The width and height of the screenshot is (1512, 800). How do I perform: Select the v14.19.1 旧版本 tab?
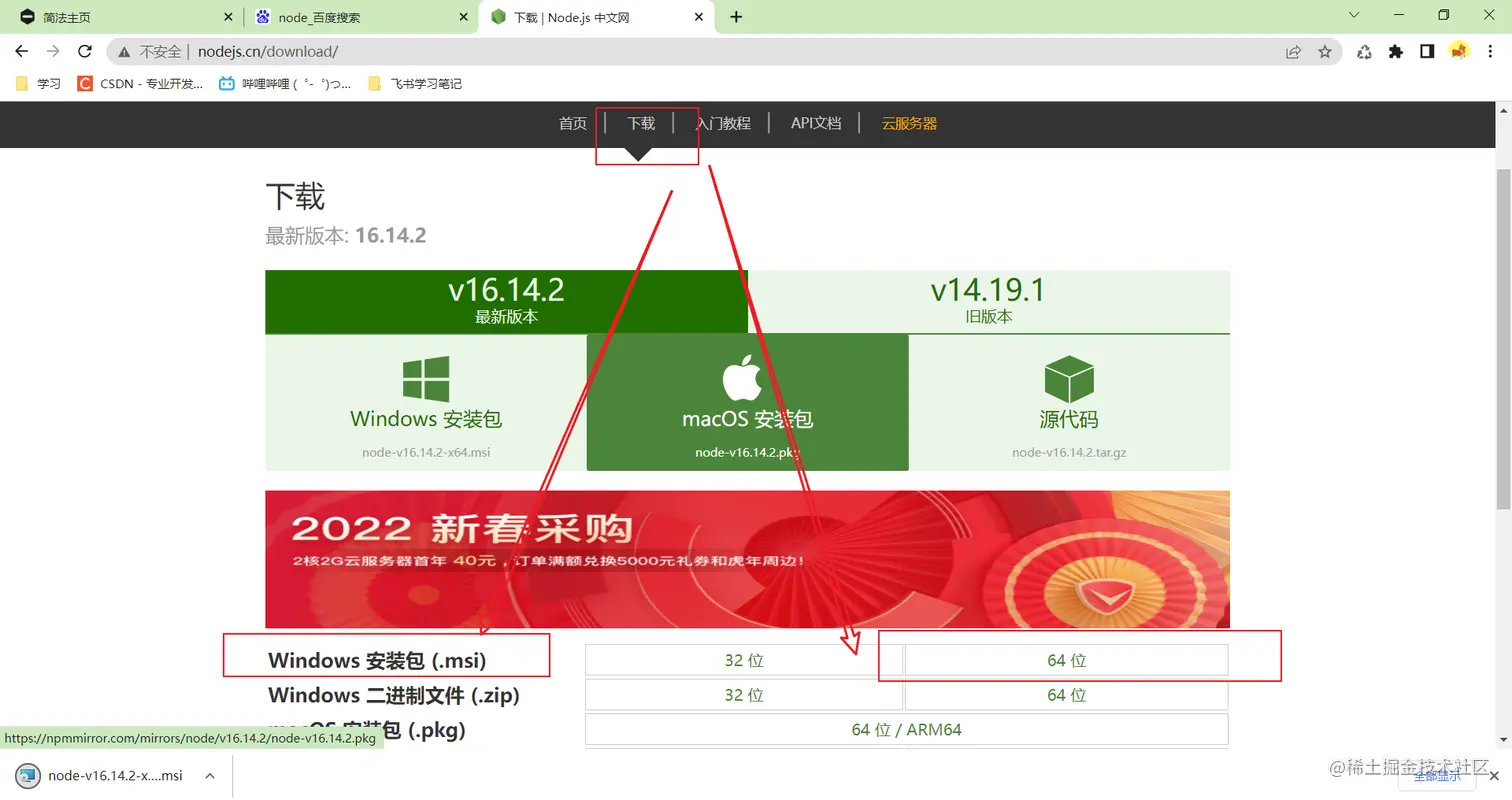coord(988,301)
